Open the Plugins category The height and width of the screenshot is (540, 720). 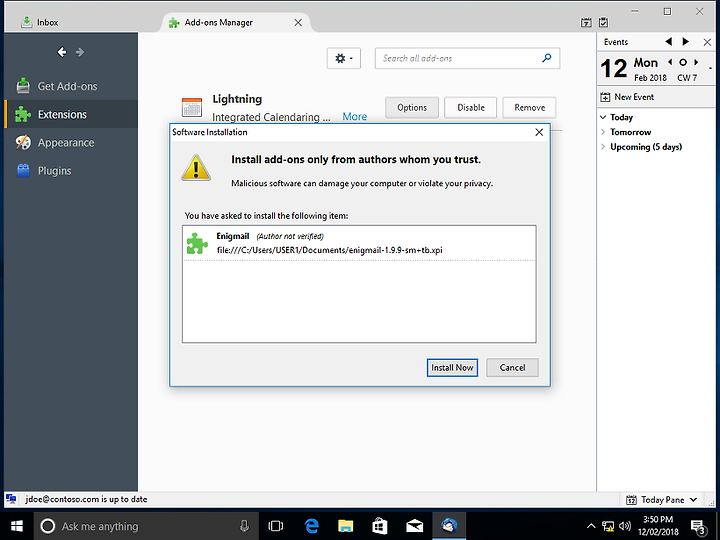71,171
